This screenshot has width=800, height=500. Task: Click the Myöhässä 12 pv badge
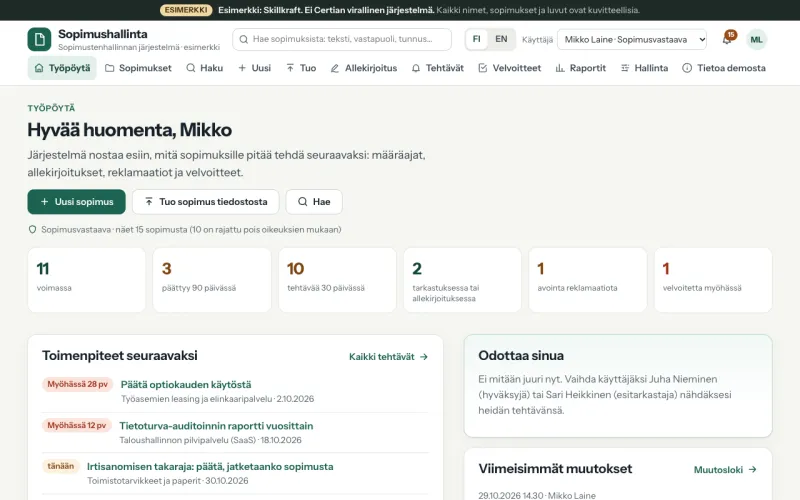[77, 425]
